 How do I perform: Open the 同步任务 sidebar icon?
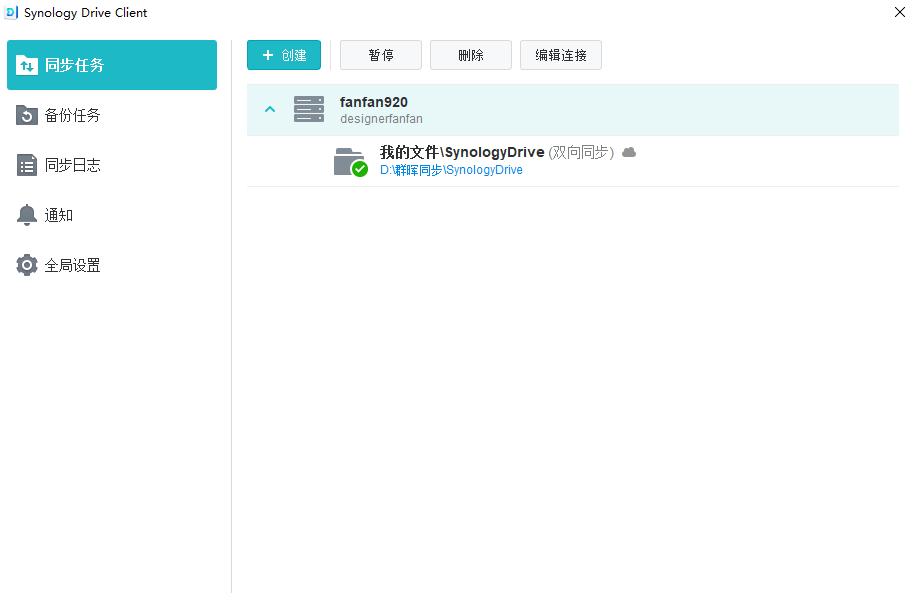pos(27,64)
